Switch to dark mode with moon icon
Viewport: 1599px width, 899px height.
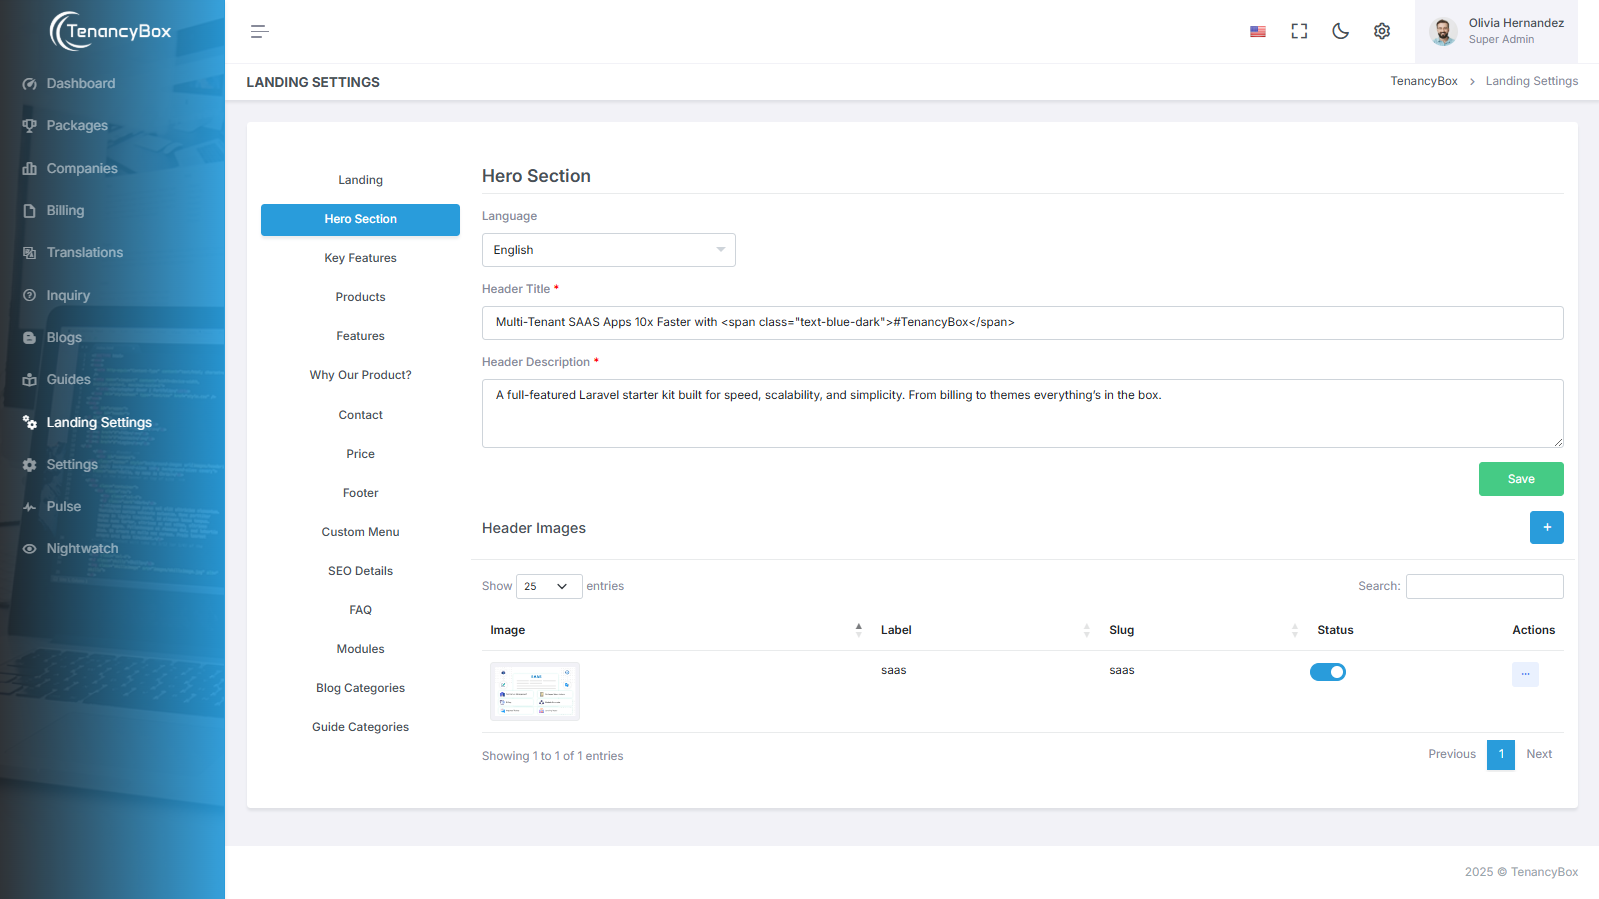coord(1341,32)
